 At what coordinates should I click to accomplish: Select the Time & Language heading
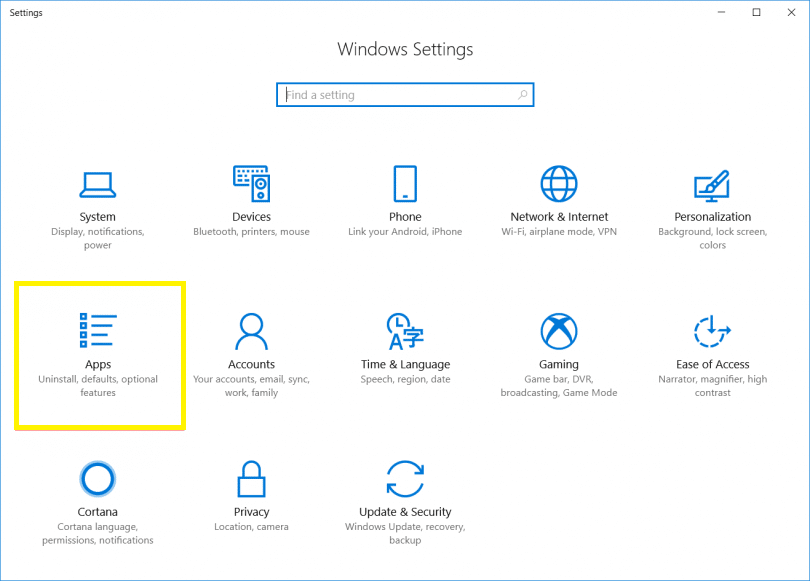(x=405, y=365)
